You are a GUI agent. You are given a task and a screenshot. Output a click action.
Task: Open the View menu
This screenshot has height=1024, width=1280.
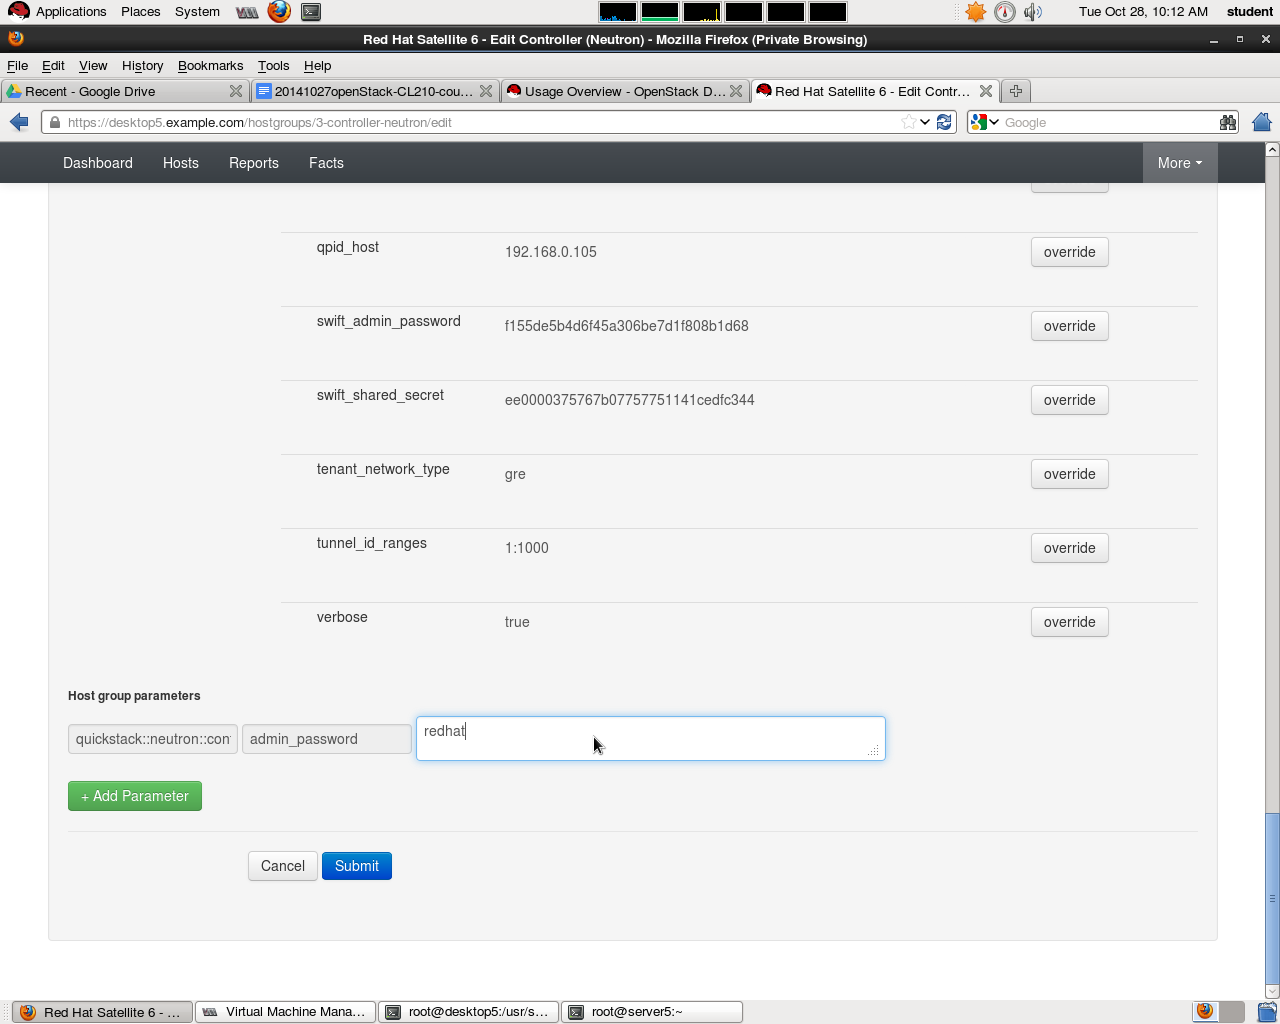93,65
